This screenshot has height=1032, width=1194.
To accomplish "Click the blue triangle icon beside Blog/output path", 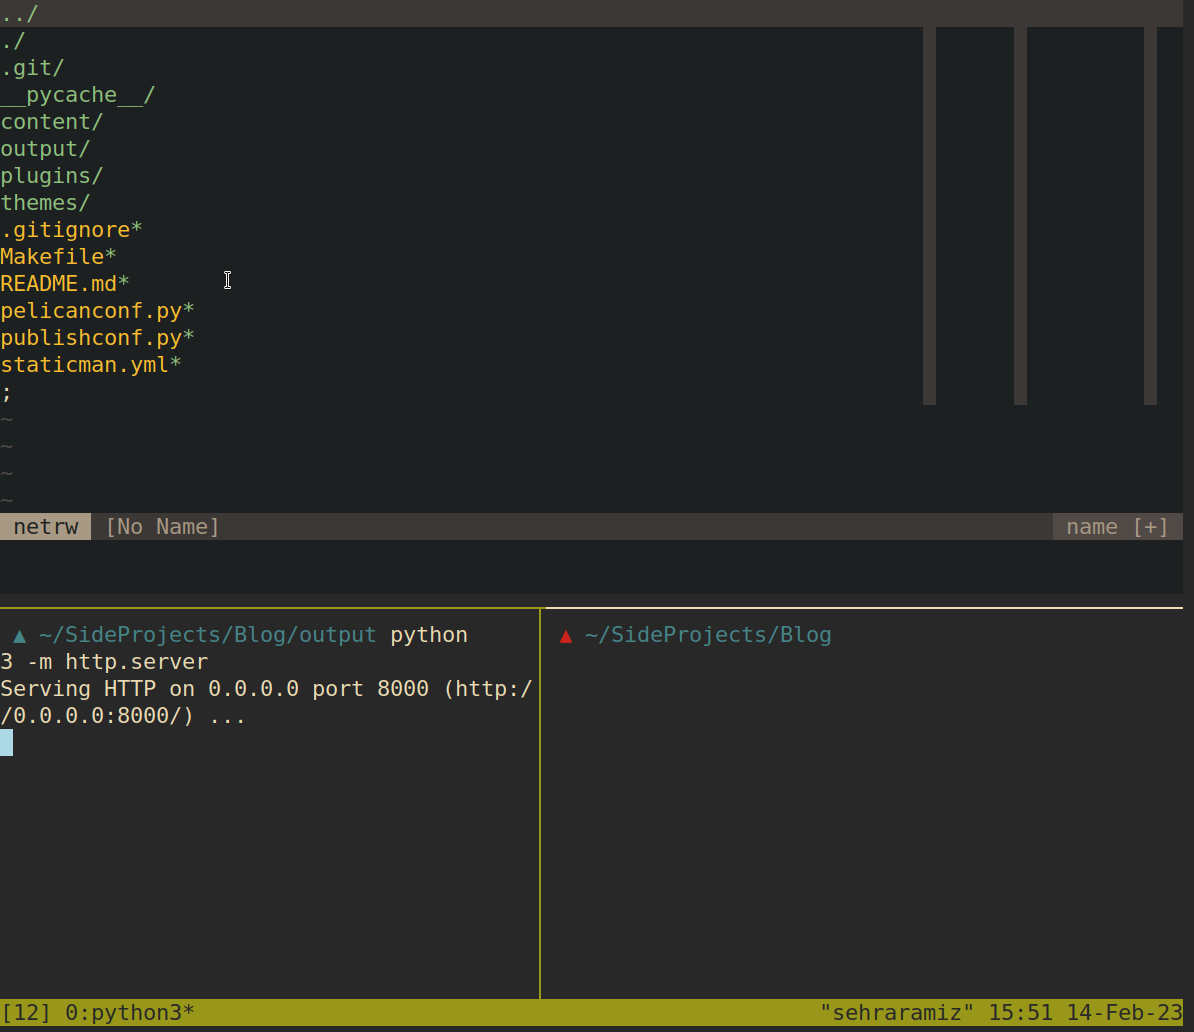I will [17, 634].
